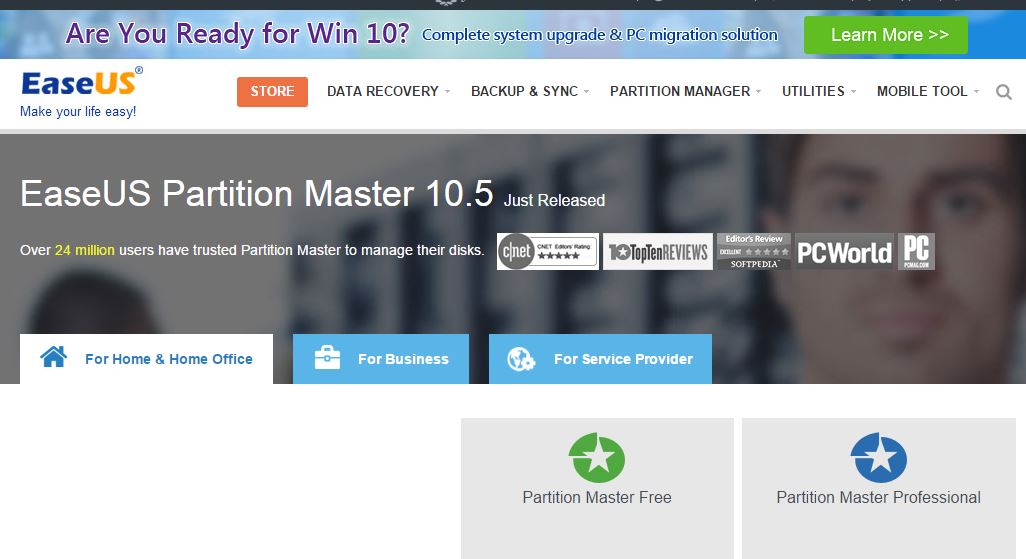Select the For Home & Home Office tab
Viewport: 1026px width, 559px height.
(x=147, y=359)
